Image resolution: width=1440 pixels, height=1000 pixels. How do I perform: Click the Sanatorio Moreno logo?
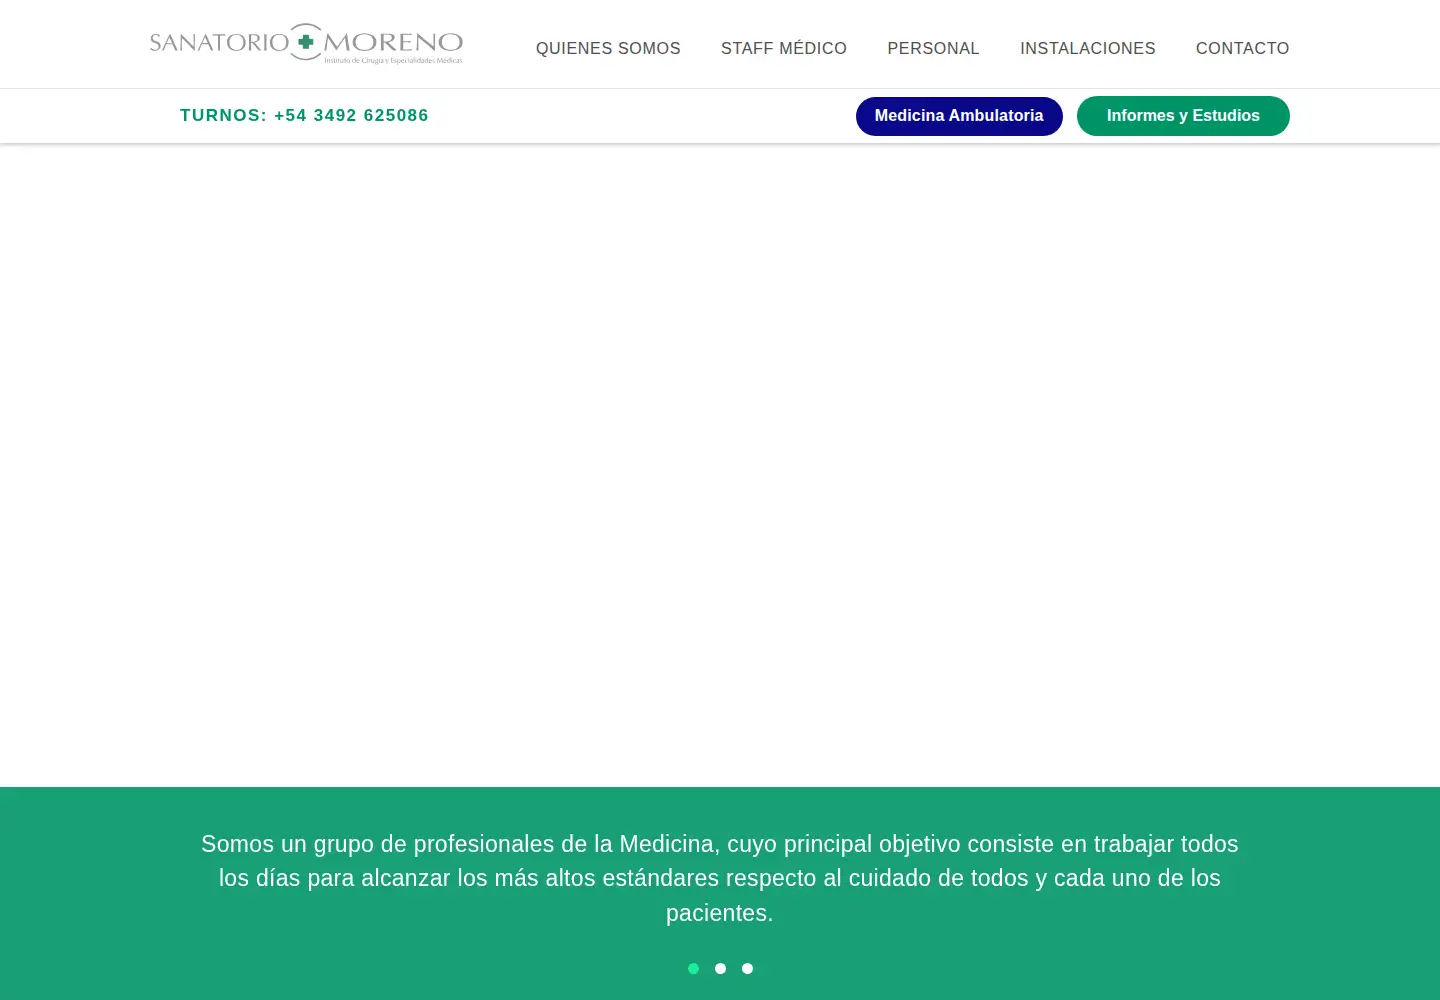coord(306,43)
